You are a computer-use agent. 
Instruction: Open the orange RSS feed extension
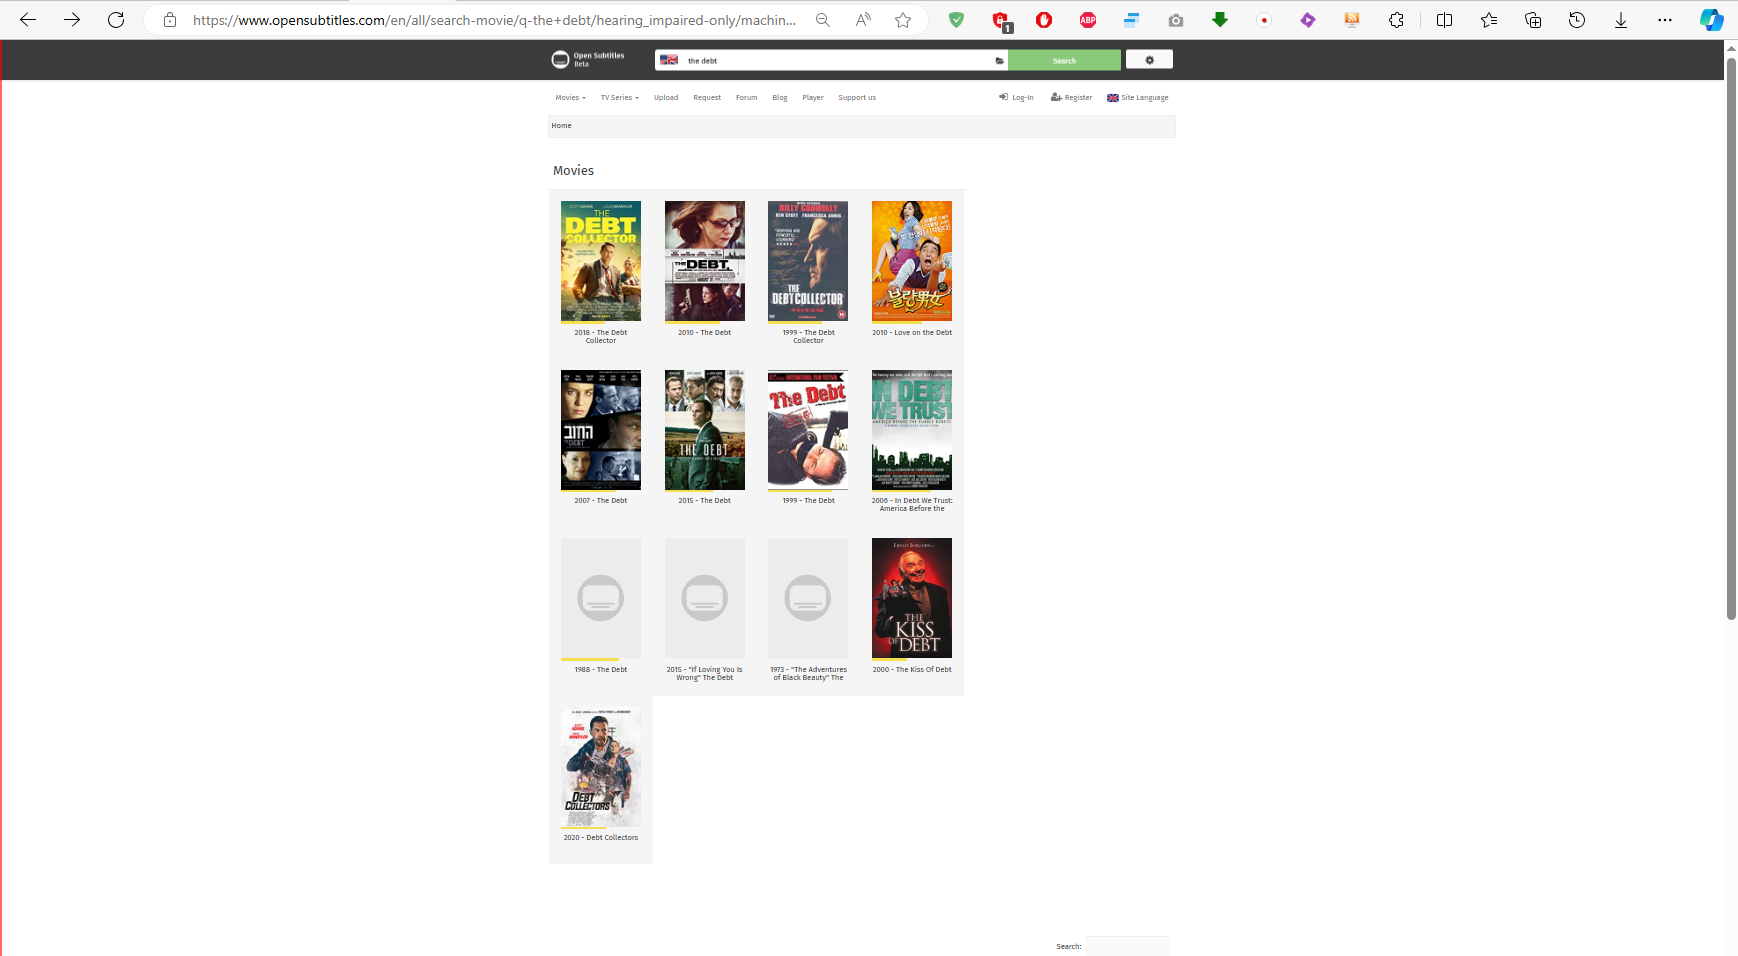(1352, 20)
